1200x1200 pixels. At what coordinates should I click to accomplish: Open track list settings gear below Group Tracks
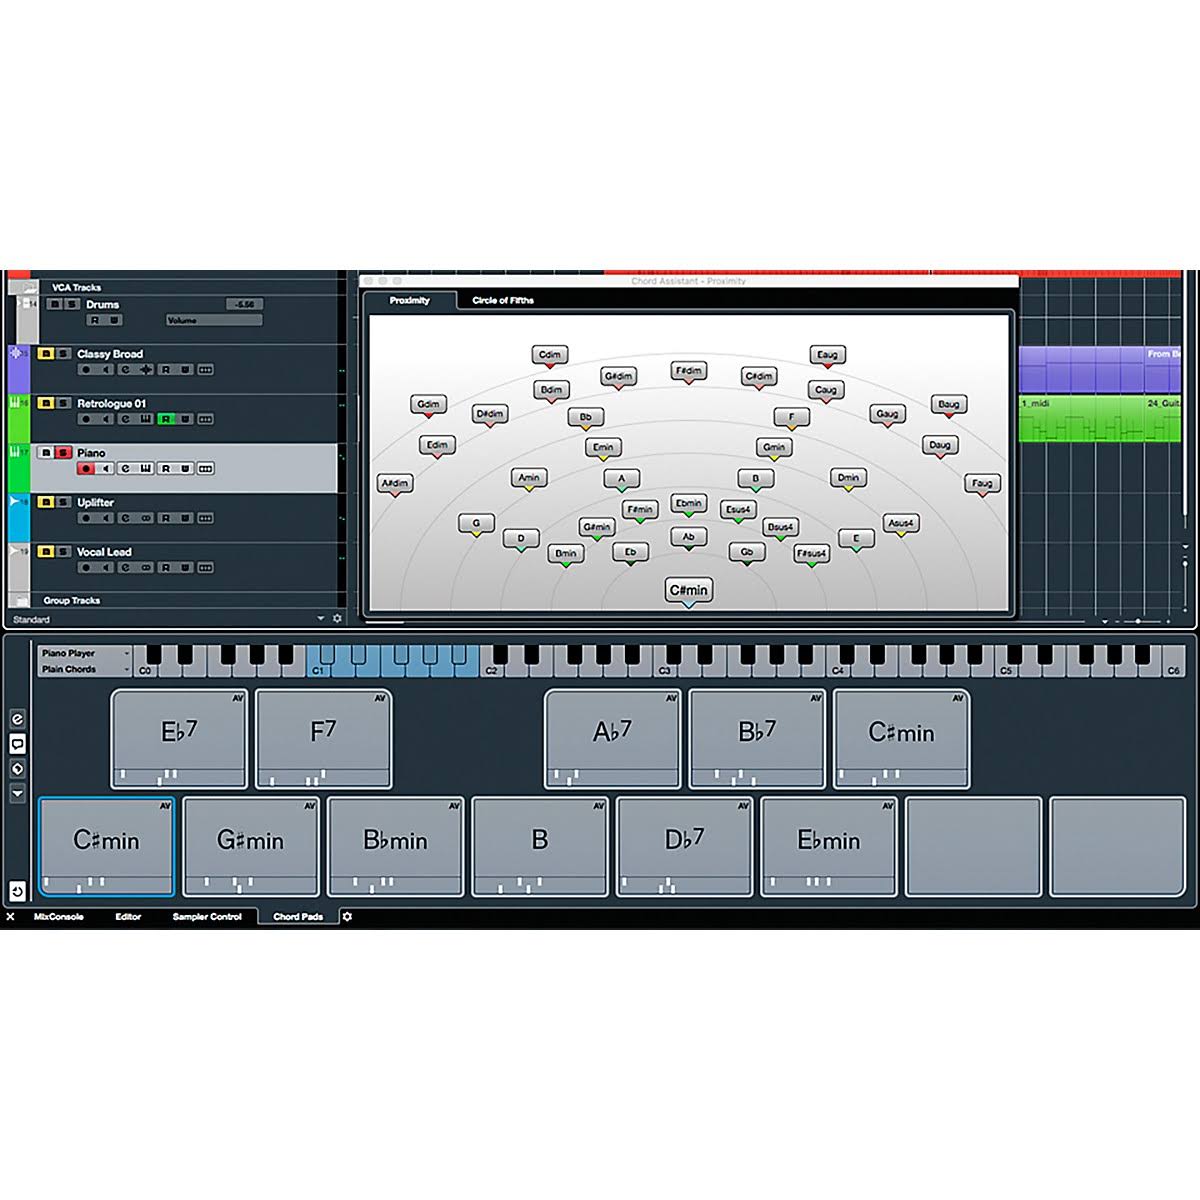tap(335, 618)
